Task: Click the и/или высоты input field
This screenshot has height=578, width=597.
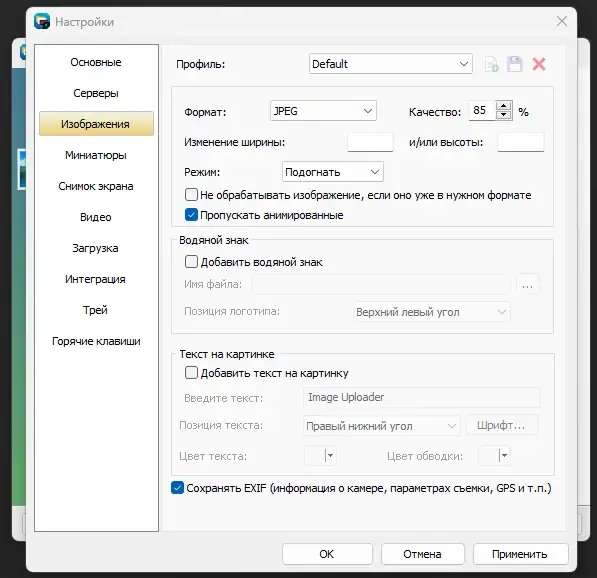Action: click(x=520, y=142)
